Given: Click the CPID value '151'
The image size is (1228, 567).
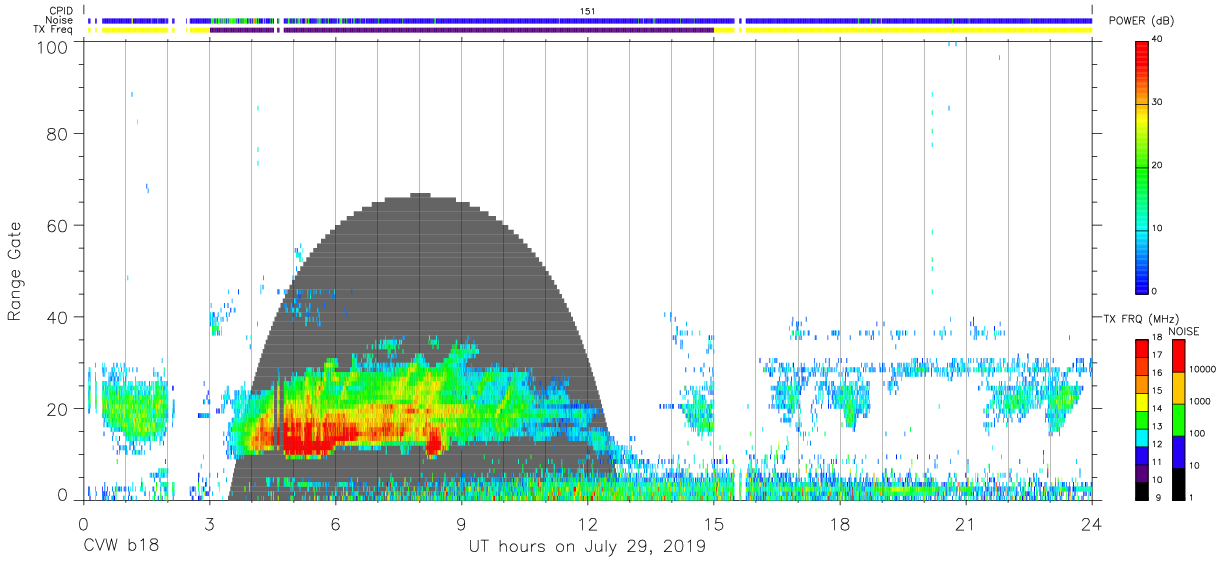Looking at the screenshot, I should [x=588, y=11].
